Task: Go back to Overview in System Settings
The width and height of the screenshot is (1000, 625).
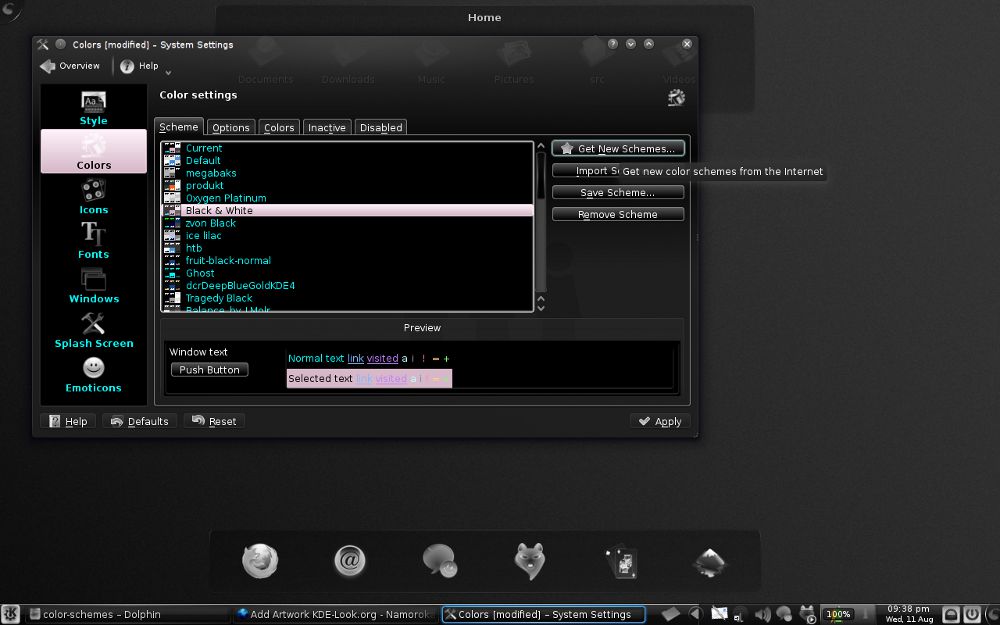Action: pos(70,66)
